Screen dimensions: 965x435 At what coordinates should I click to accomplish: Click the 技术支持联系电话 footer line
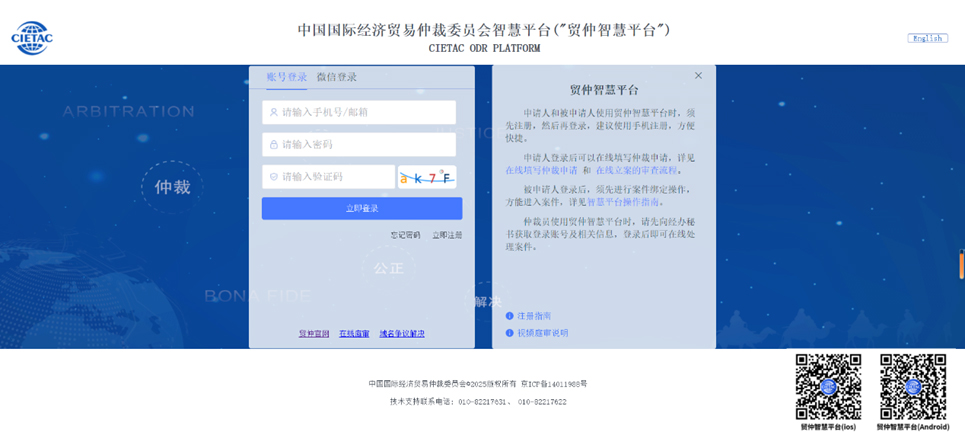click(478, 402)
